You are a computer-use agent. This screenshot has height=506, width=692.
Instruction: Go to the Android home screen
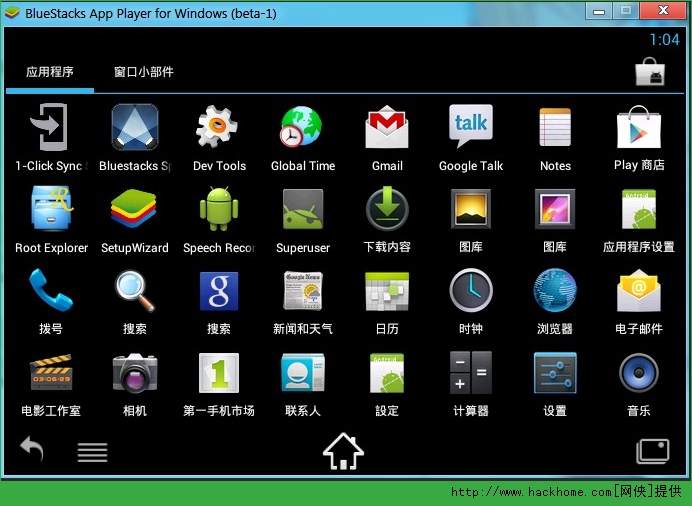(343, 451)
